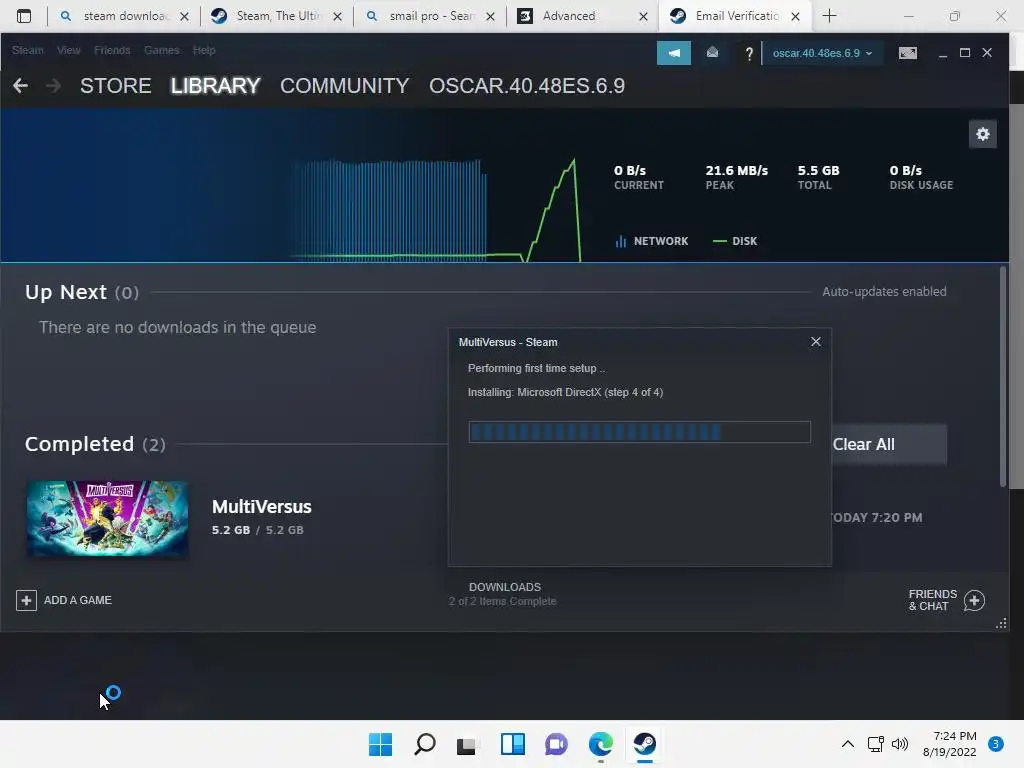
Task: Click the downloads list vertical scrollbar
Action: [1003, 377]
